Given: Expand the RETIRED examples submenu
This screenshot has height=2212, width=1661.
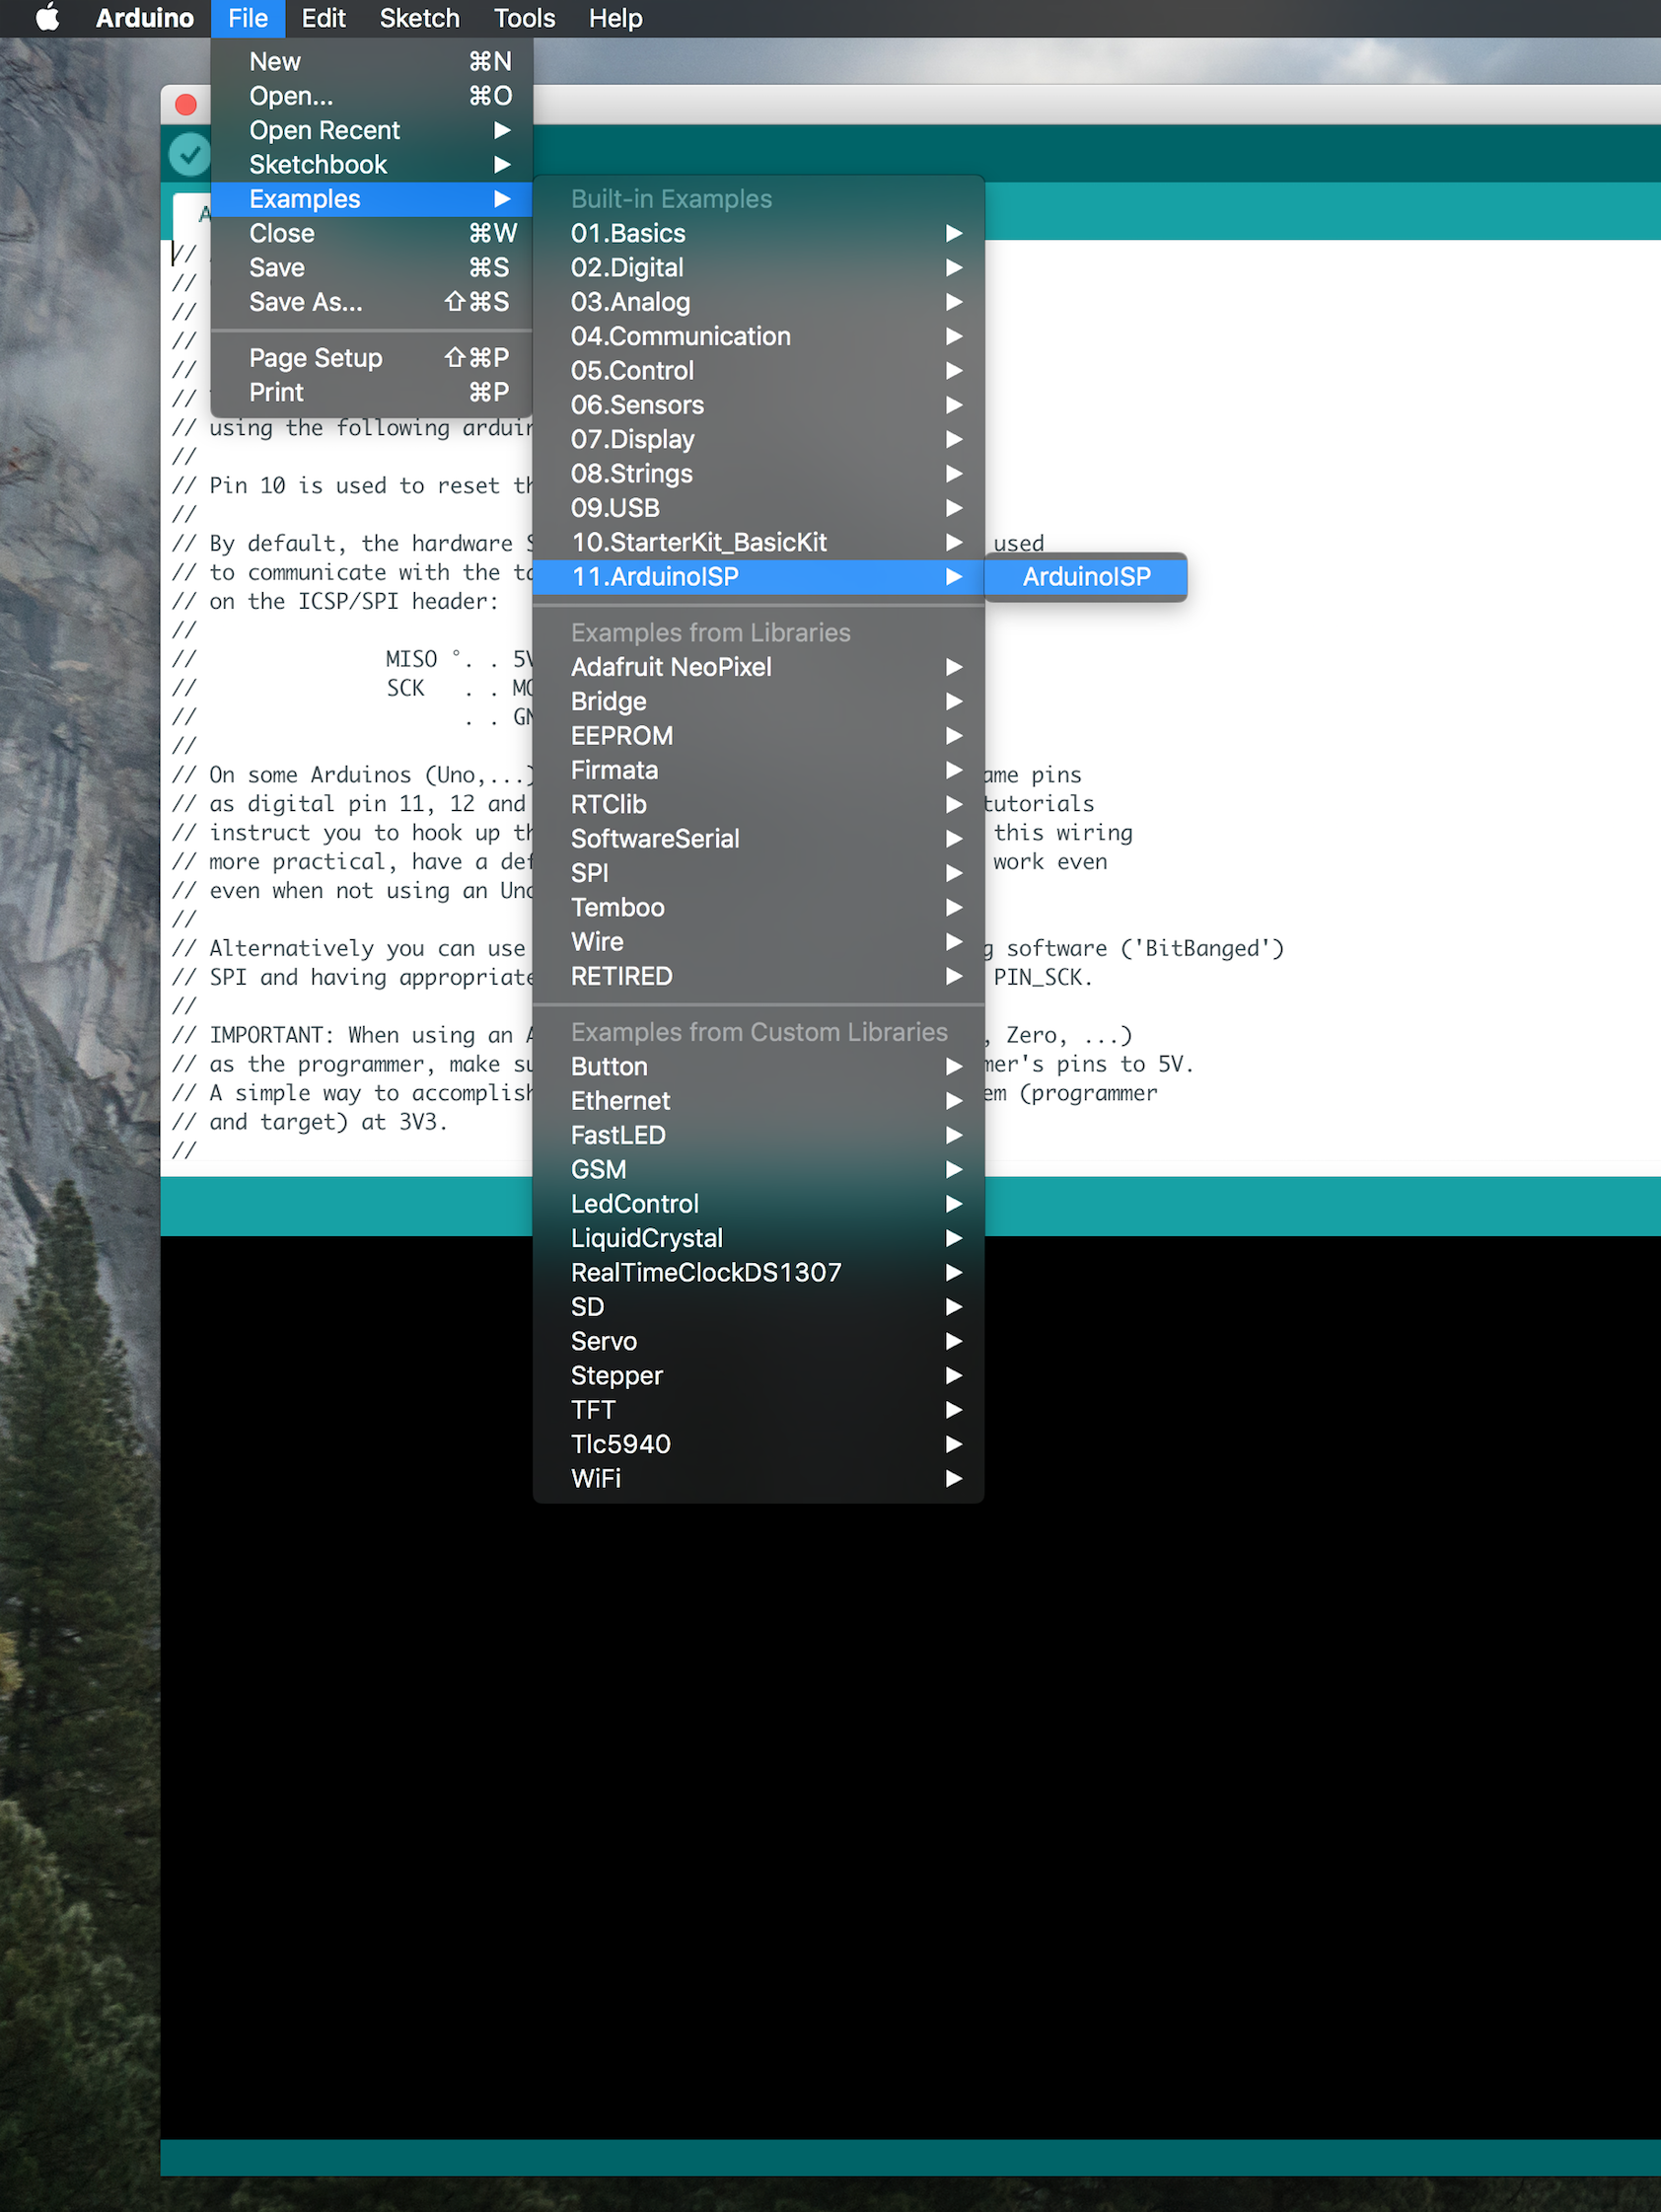Looking at the screenshot, I should (620, 977).
